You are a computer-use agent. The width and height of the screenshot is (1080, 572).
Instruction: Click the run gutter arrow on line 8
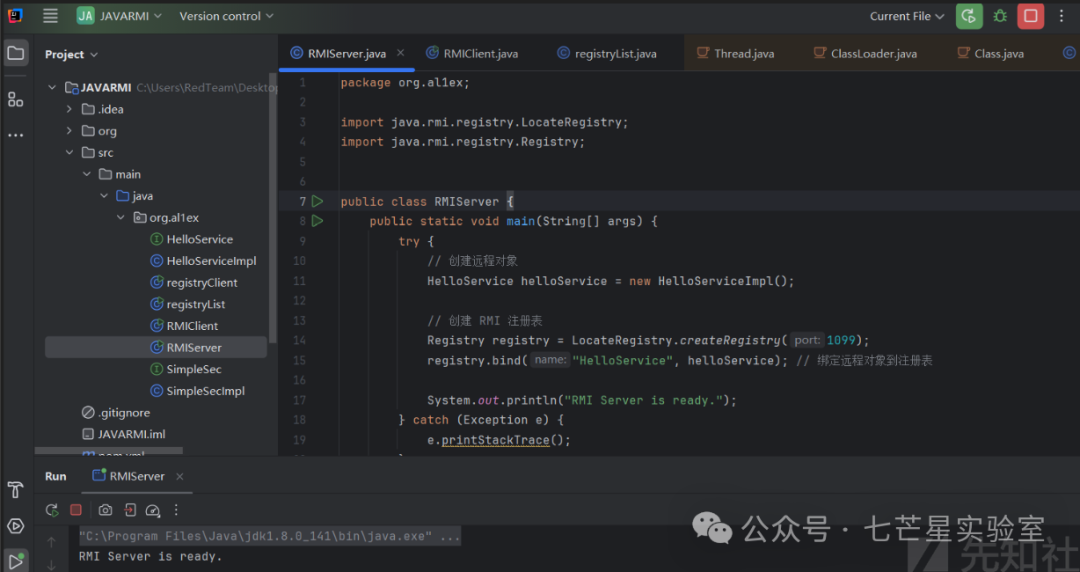click(317, 221)
